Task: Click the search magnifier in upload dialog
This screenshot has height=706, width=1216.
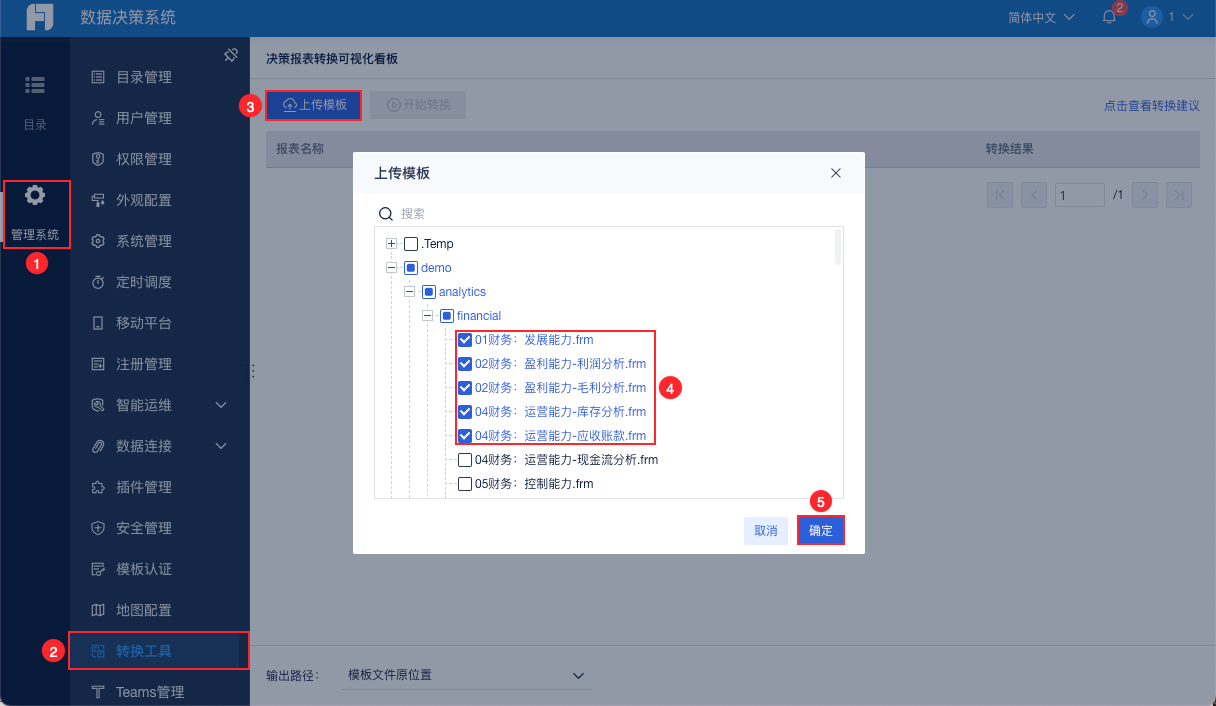Action: pyautogui.click(x=387, y=213)
